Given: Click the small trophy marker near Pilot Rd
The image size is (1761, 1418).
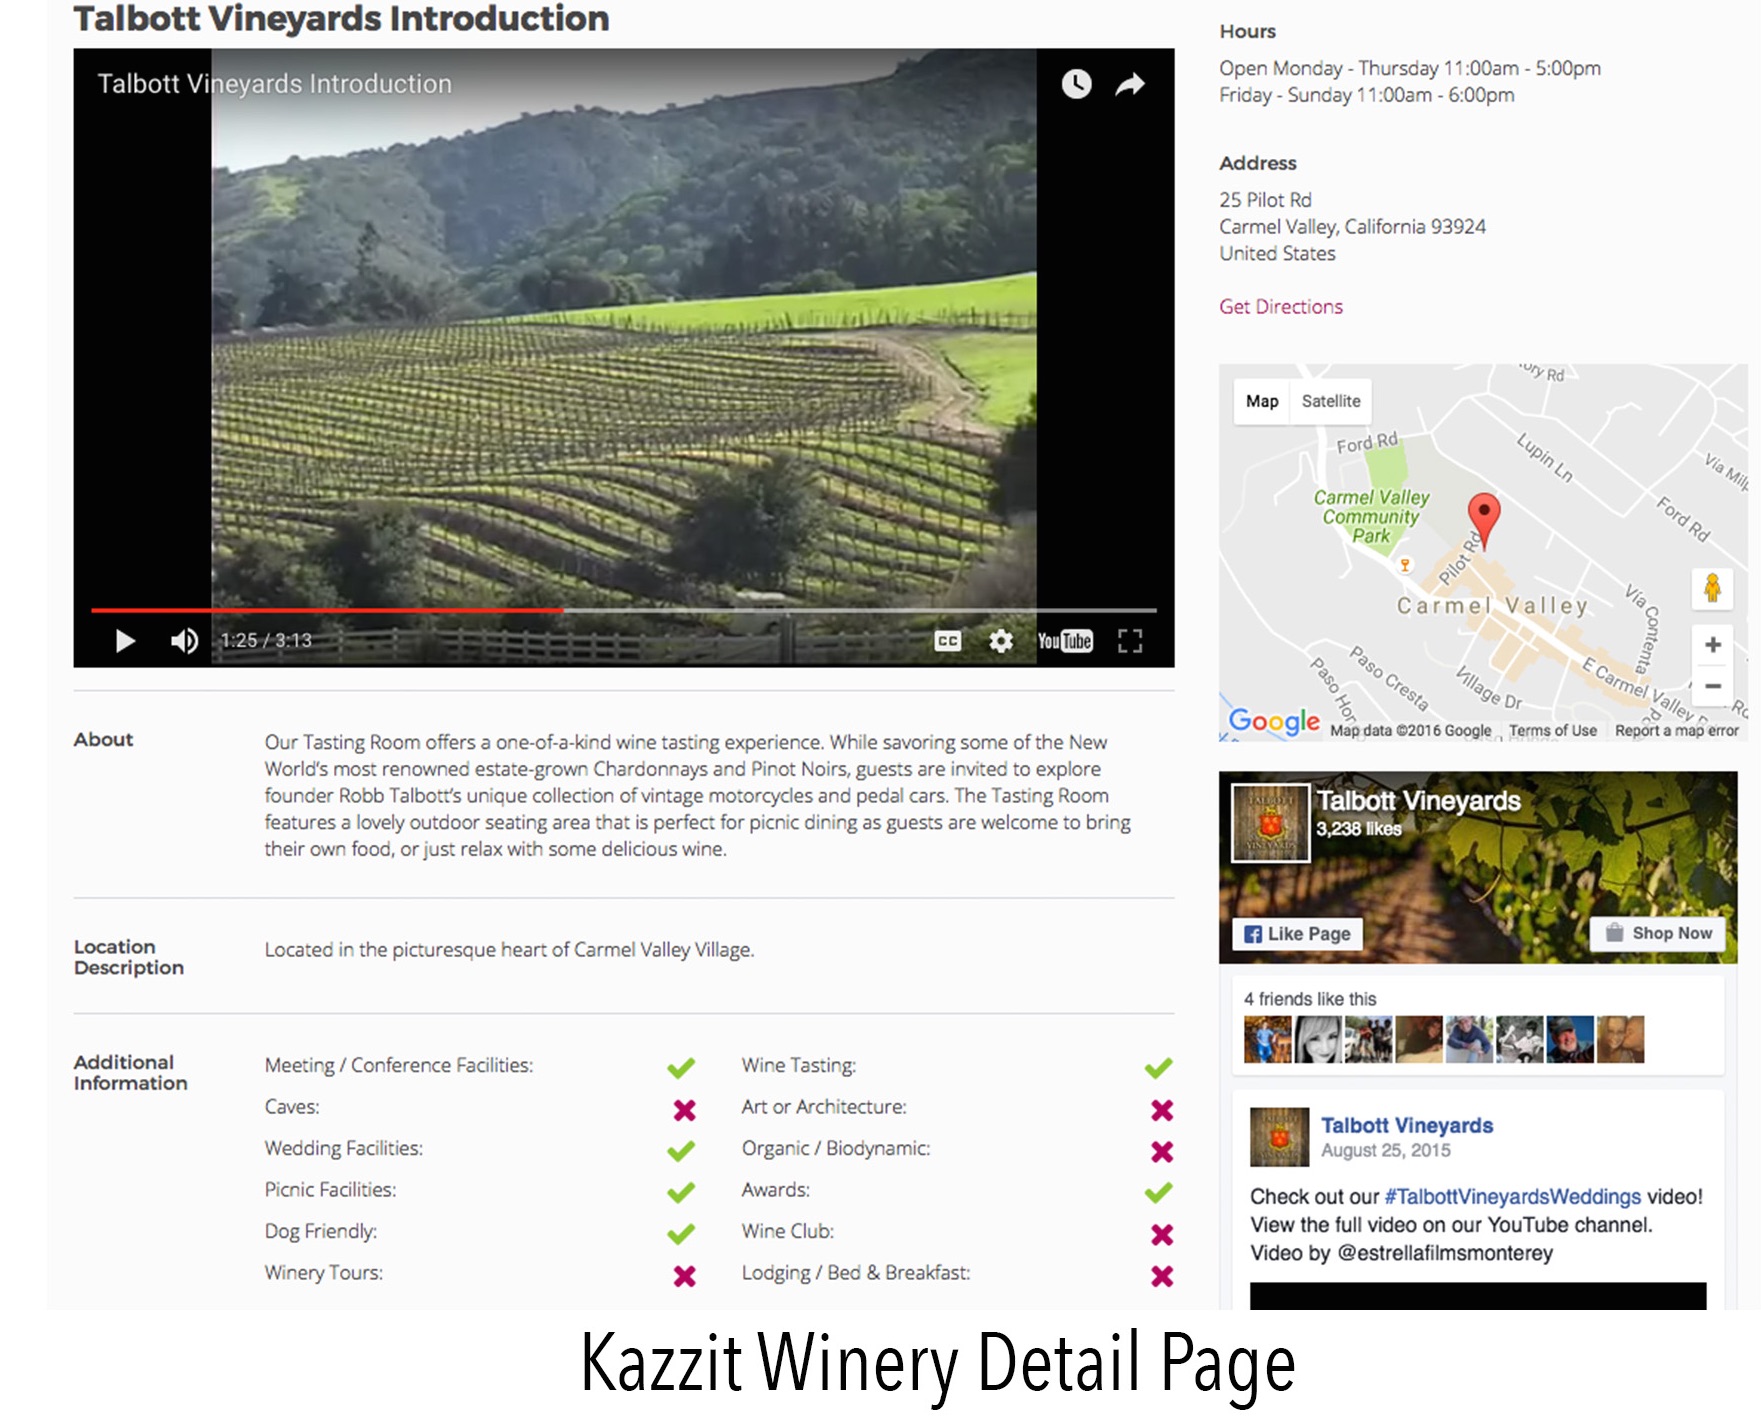Looking at the screenshot, I should pyautogui.click(x=1405, y=565).
